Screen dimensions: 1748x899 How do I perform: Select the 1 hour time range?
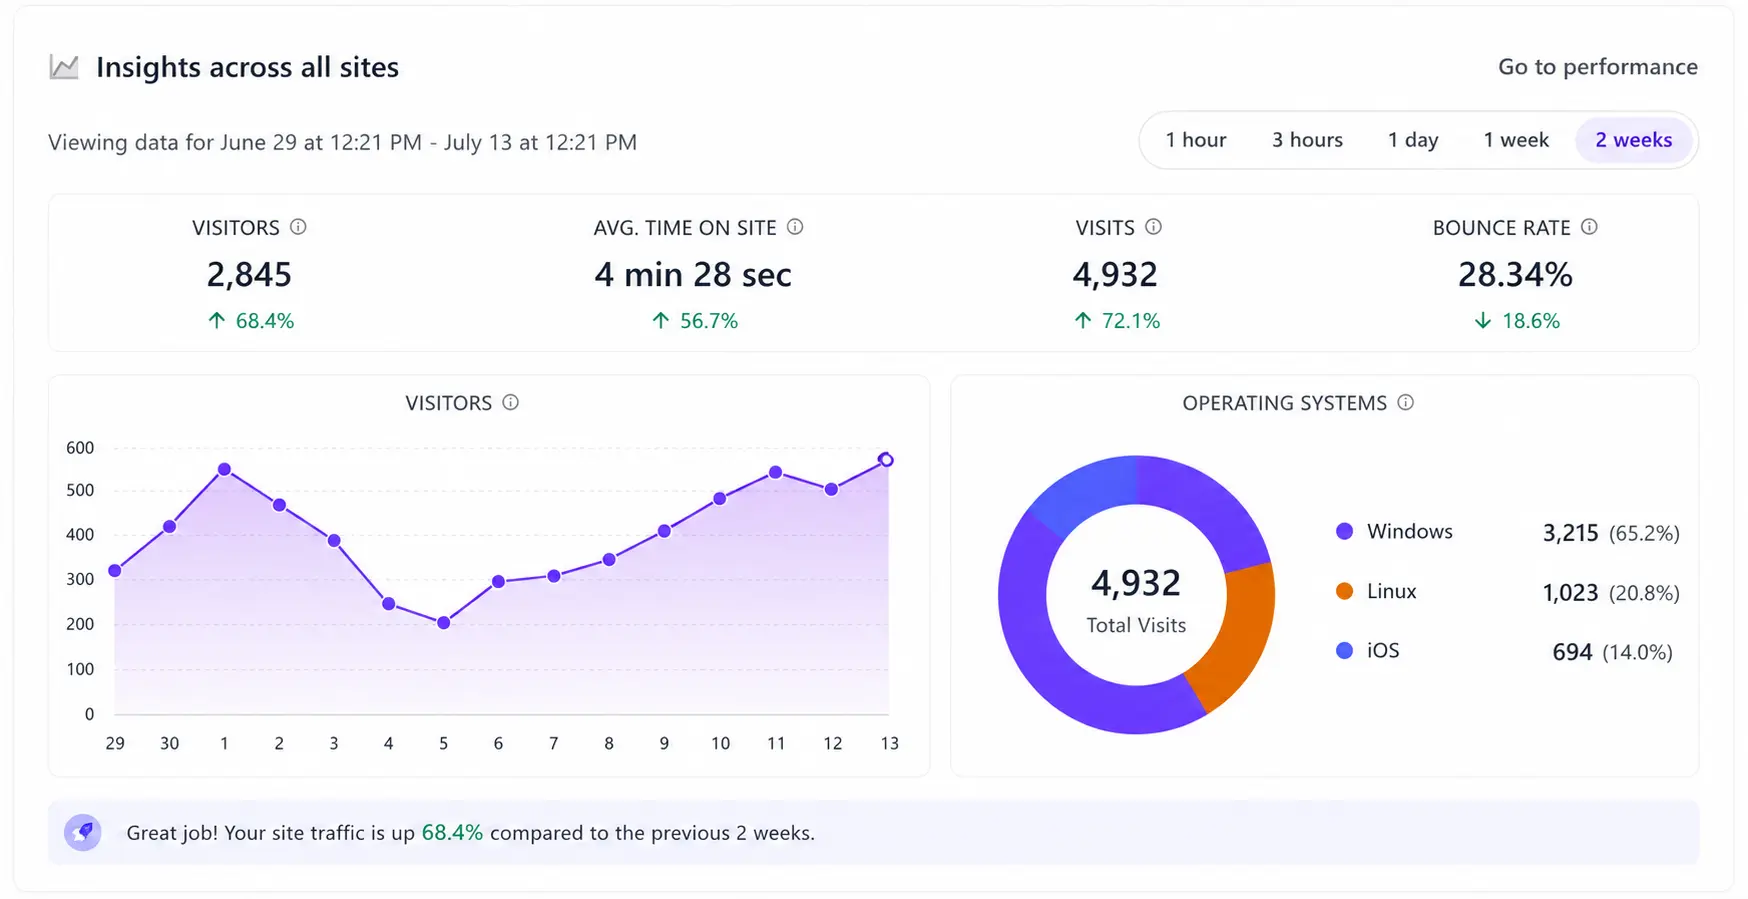coord(1195,140)
